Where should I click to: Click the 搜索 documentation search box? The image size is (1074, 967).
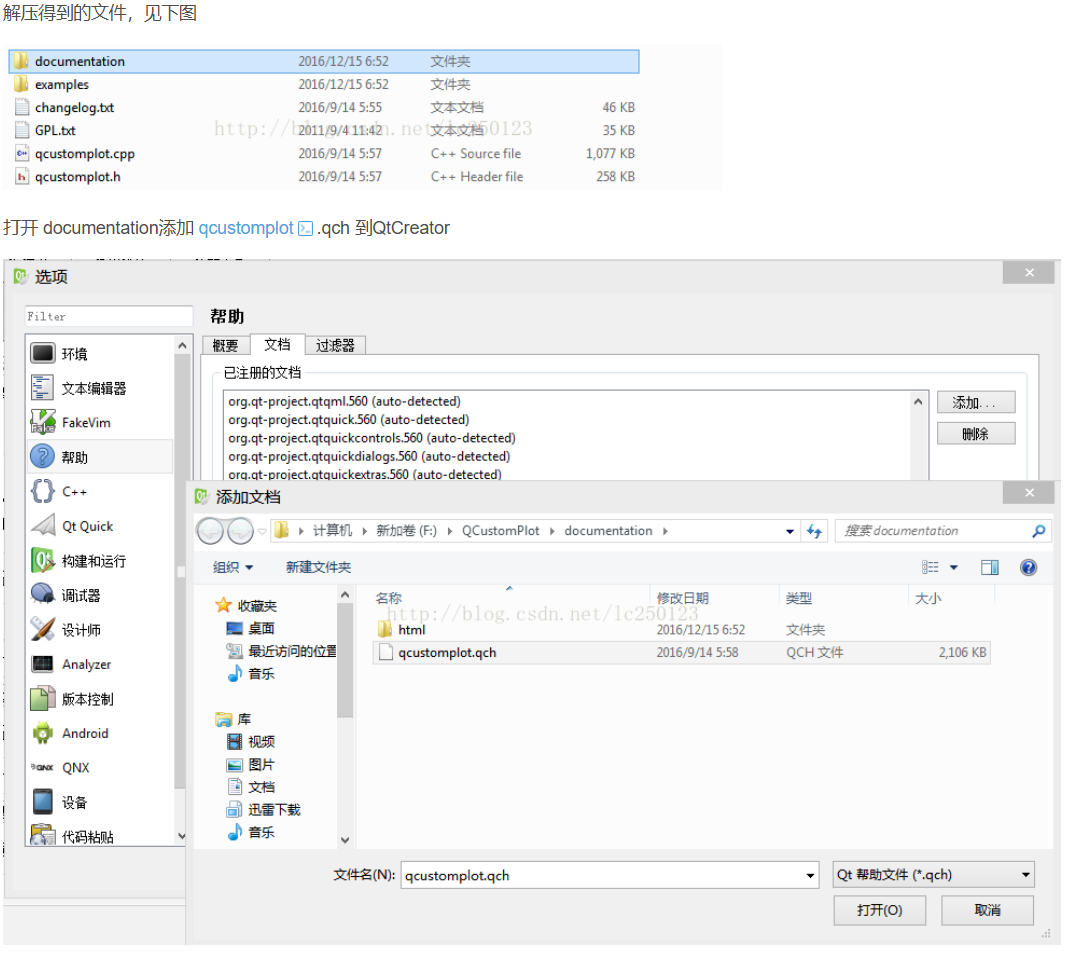click(x=933, y=531)
